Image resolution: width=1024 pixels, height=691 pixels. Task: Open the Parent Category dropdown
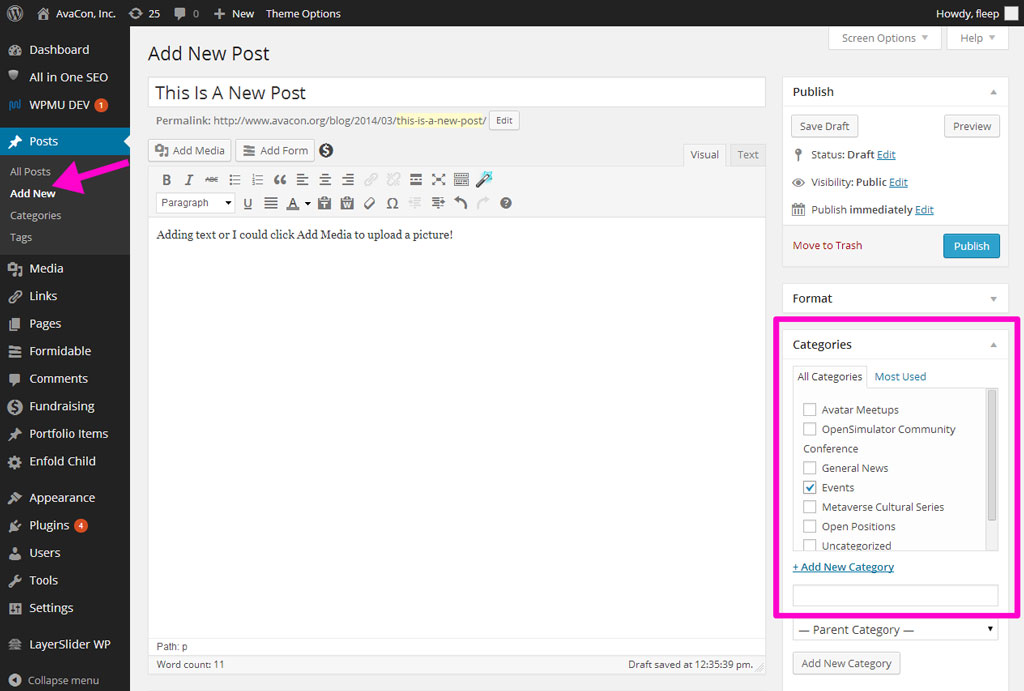coord(895,630)
